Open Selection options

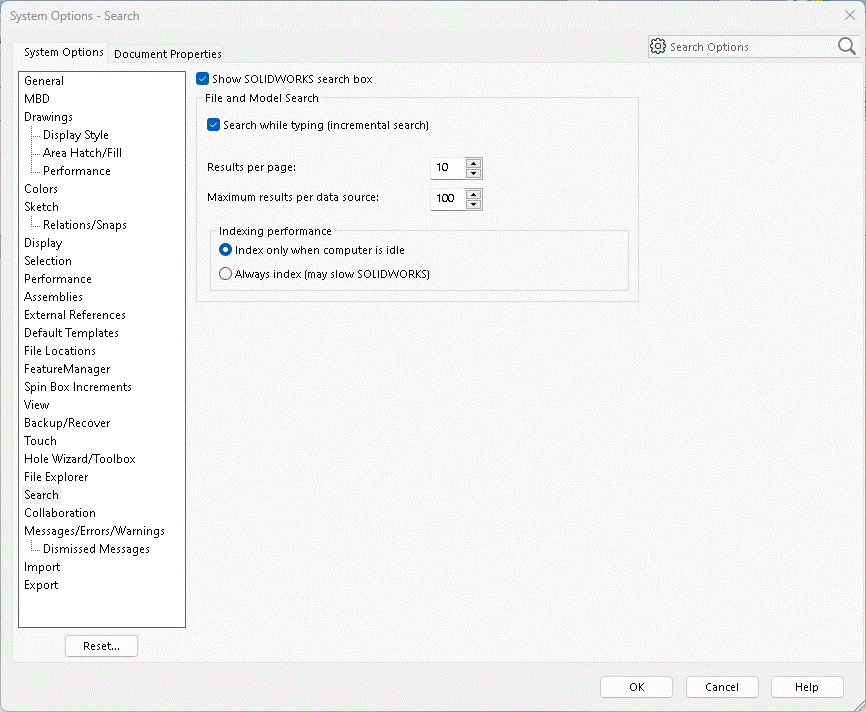click(x=47, y=261)
